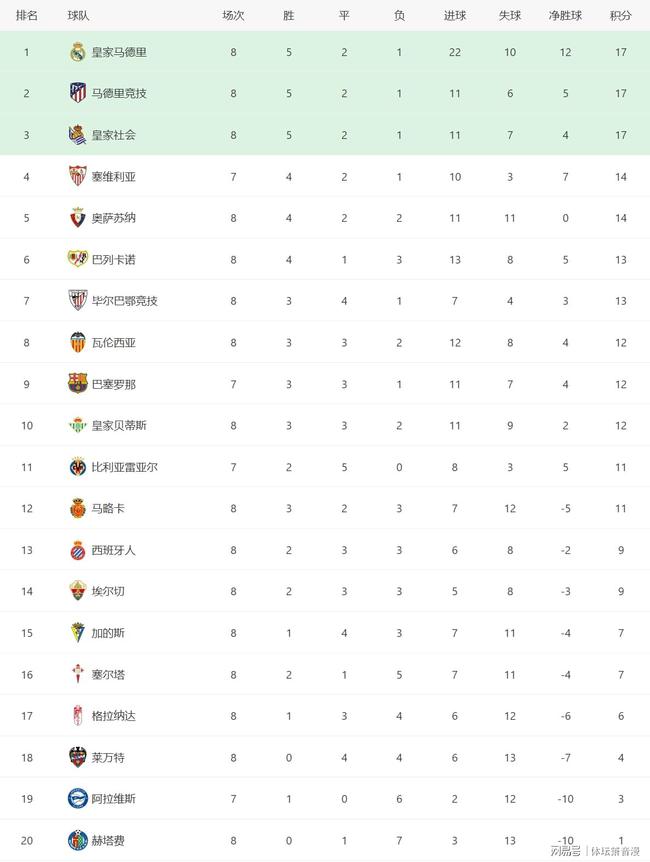This screenshot has height=862, width=650.
Task: Click the Real Madrid club crest
Action: (78, 52)
